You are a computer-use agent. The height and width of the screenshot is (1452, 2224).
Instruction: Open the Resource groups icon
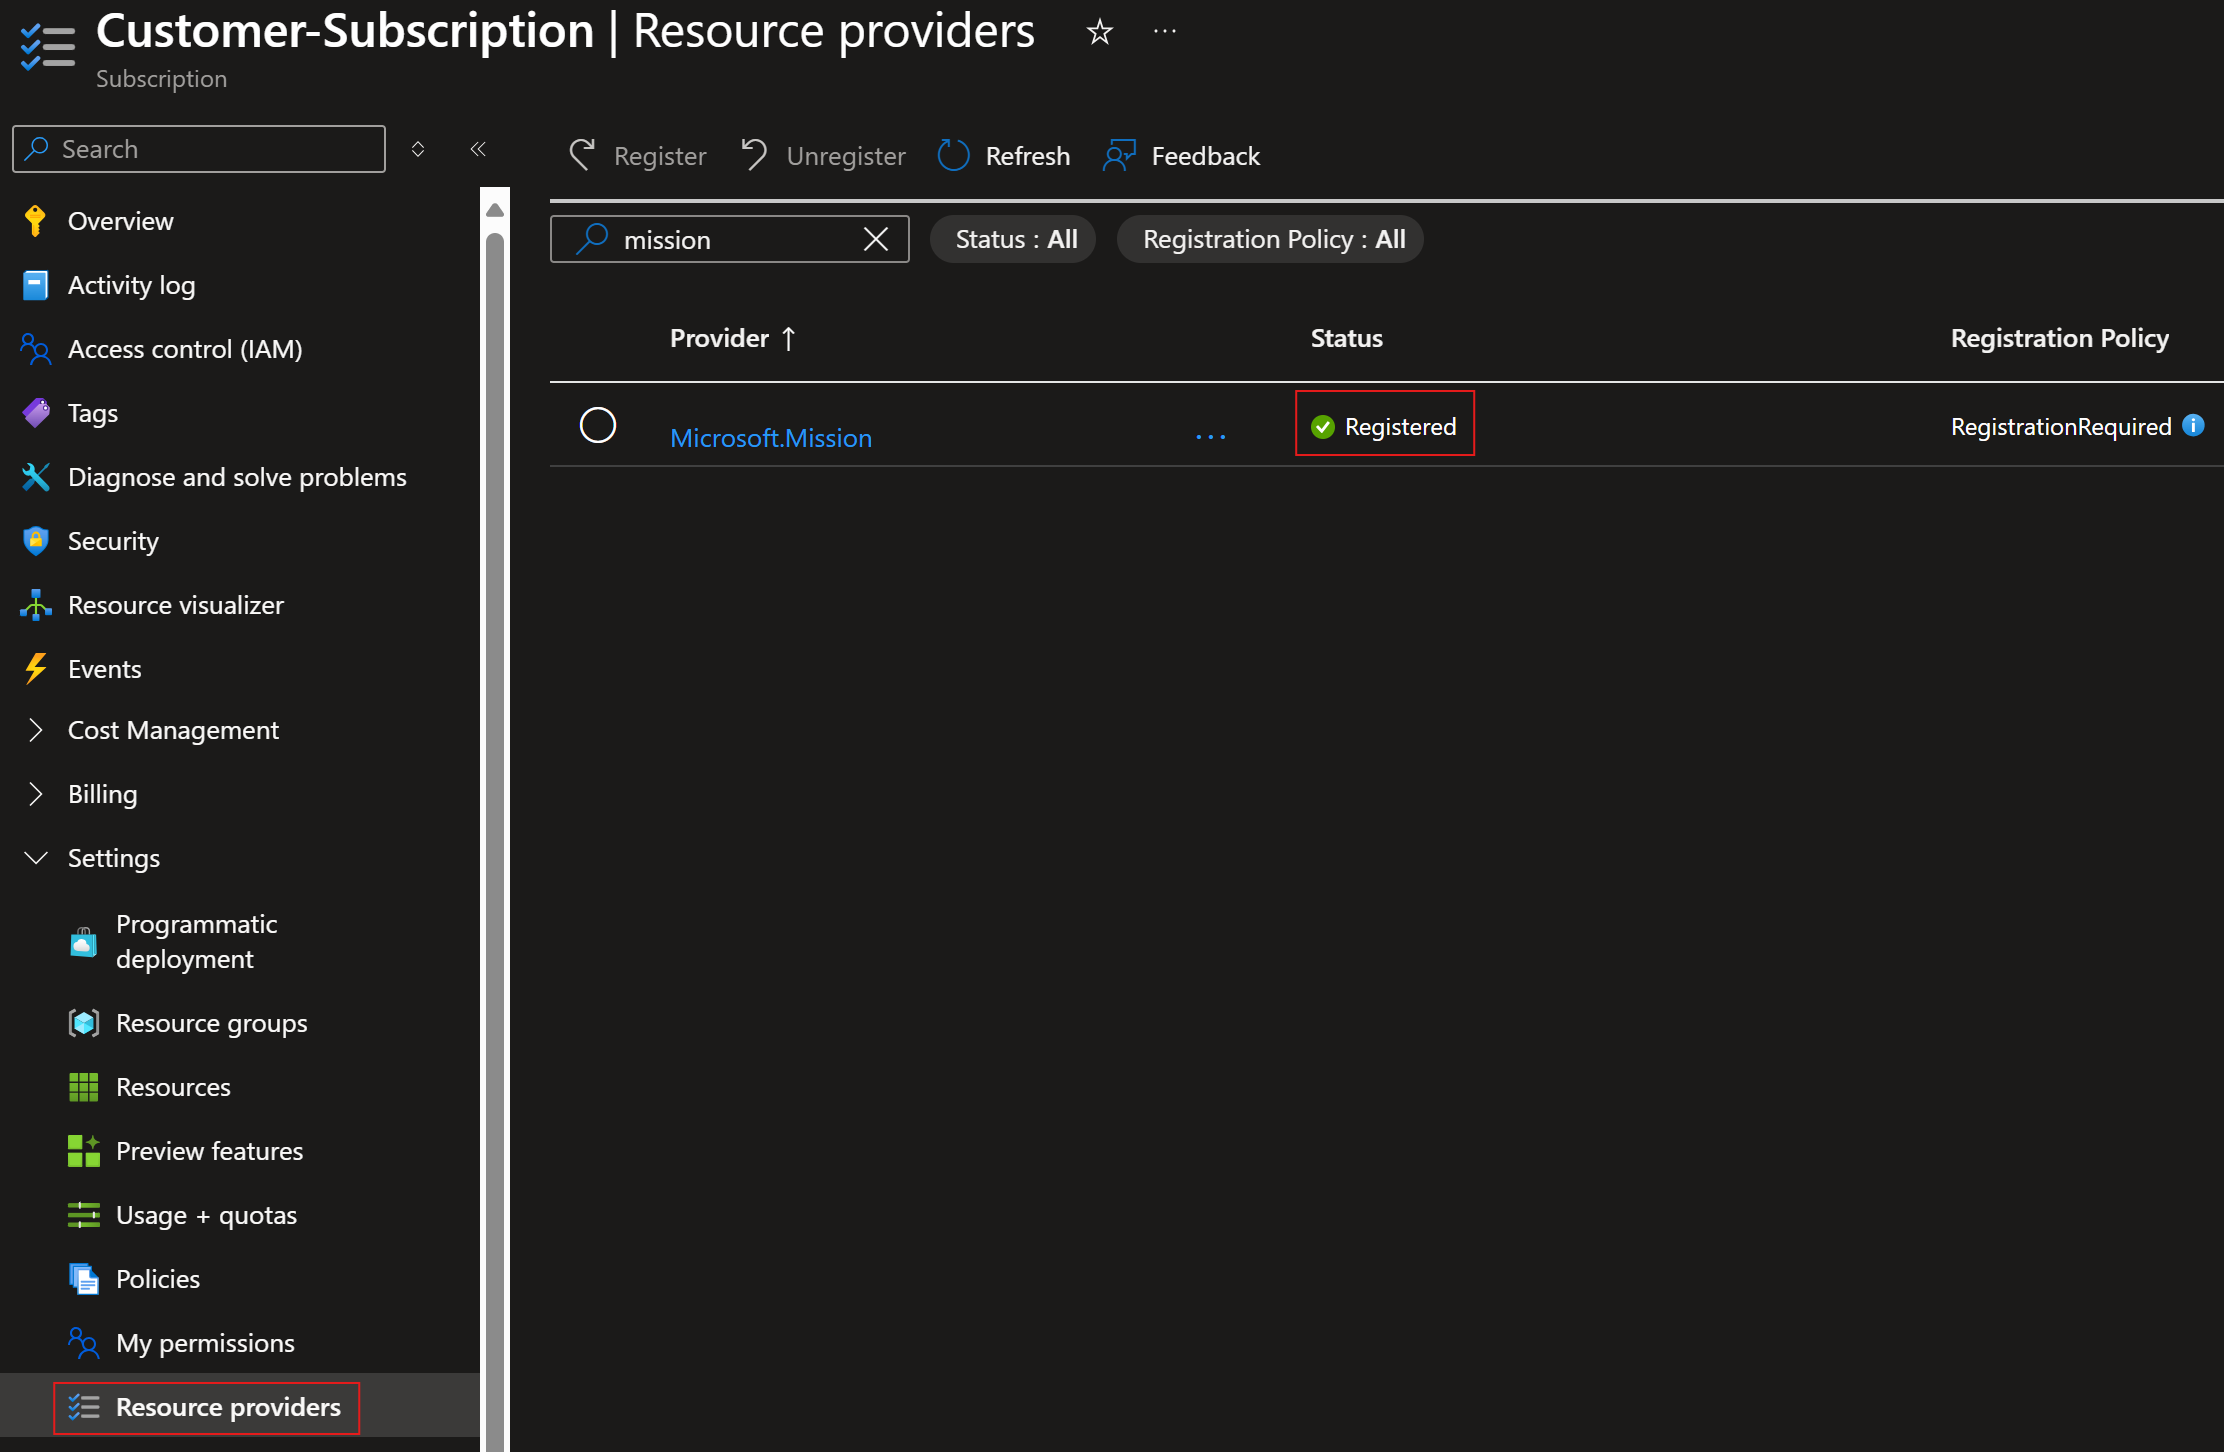84,1023
